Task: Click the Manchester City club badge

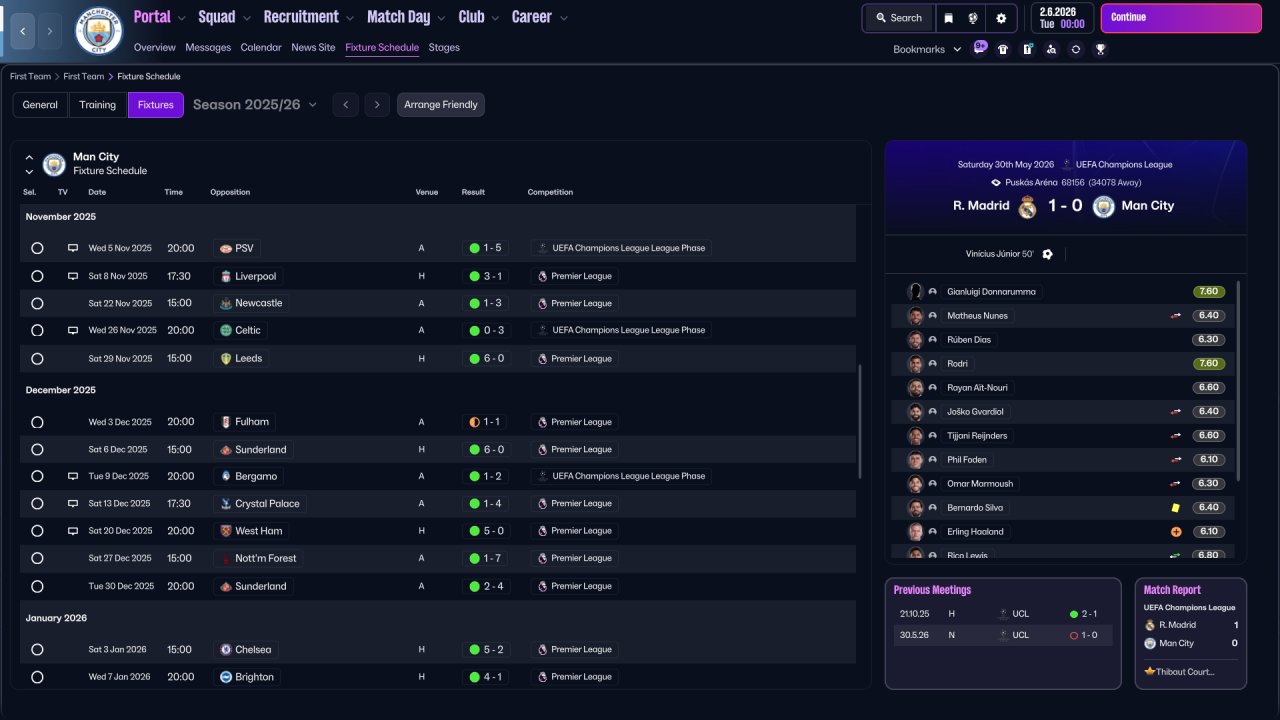Action: coord(99,31)
